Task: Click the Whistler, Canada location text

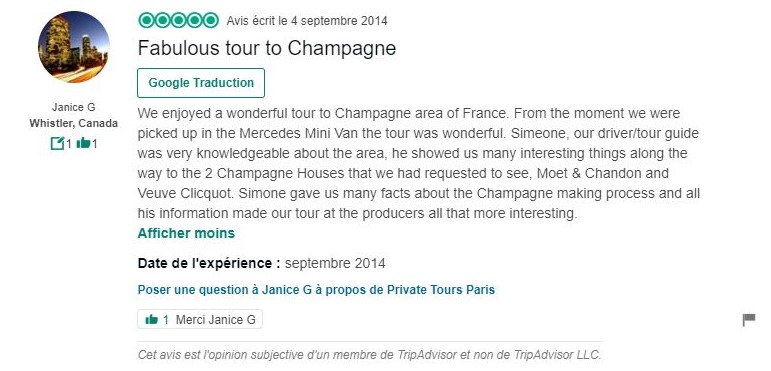Action: [74, 123]
